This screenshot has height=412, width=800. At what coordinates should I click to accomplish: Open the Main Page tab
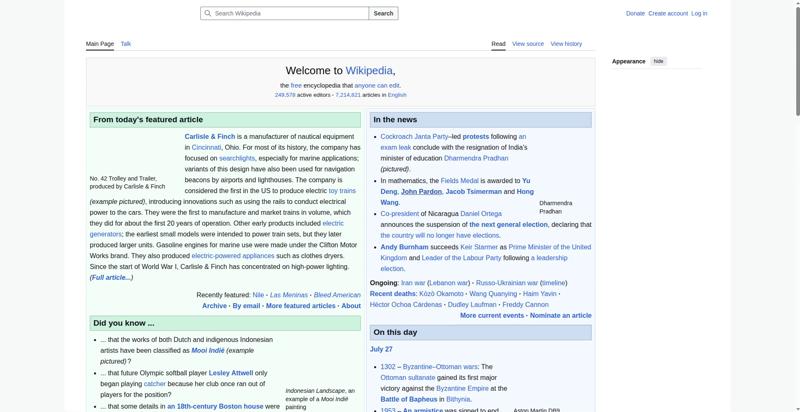(x=100, y=44)
